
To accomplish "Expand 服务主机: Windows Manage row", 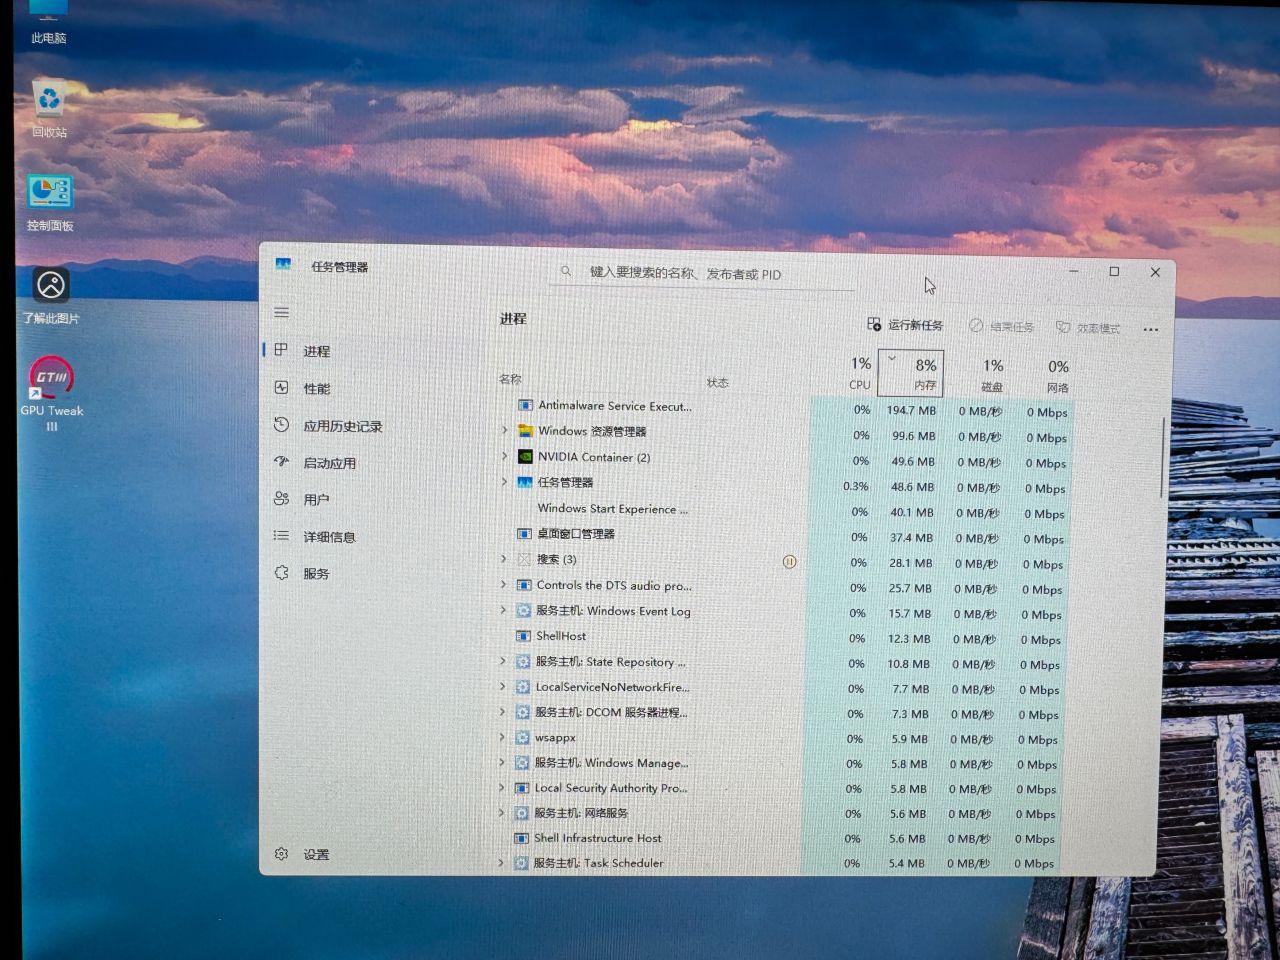I will pos(501,762).
